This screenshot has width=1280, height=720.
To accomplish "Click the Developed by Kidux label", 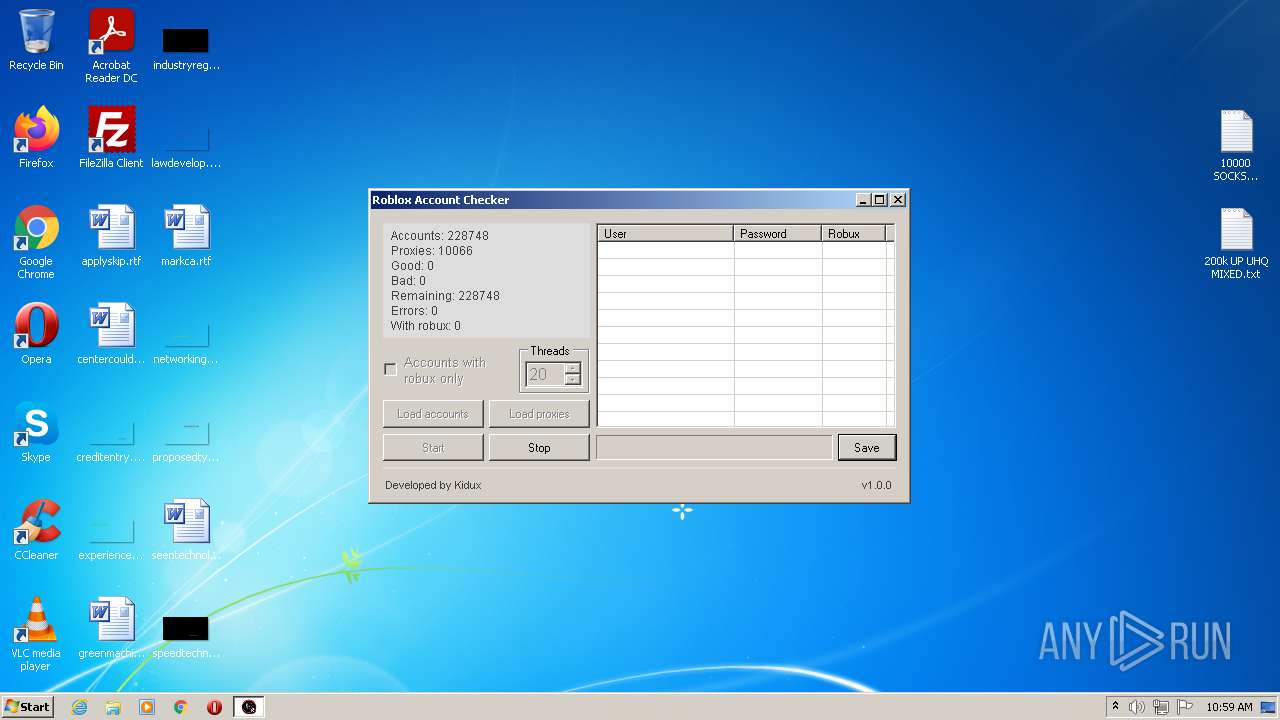I will point(433,485).
